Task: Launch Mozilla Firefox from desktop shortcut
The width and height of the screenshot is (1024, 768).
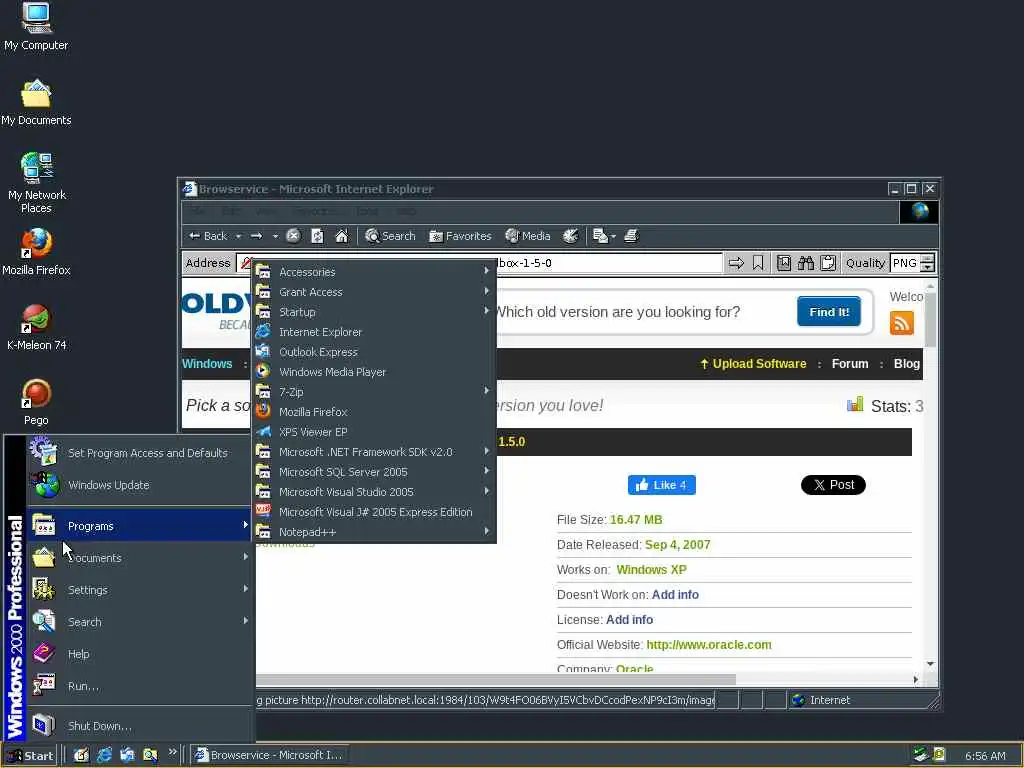Action: (x=36, y=252)
